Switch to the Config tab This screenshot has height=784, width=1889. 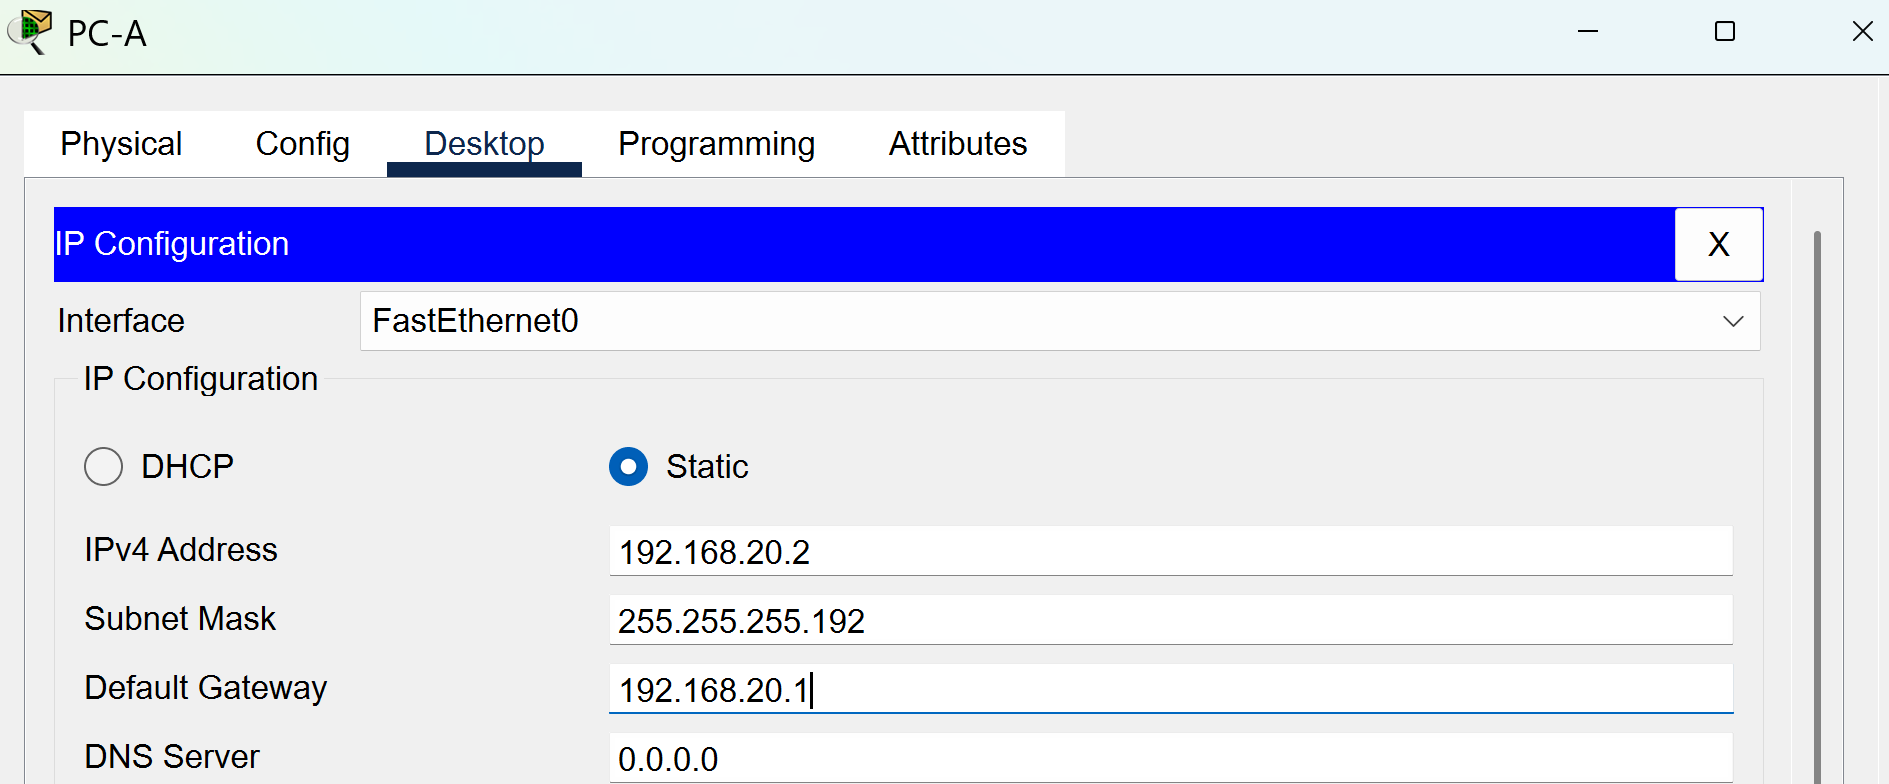[x=303, y=144]
